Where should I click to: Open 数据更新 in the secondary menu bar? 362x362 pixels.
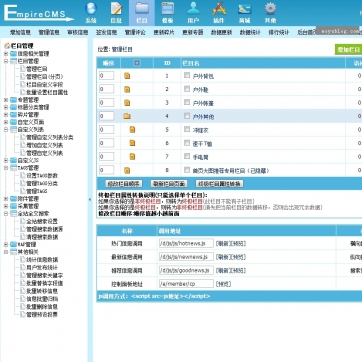click(x=221, y=32)
